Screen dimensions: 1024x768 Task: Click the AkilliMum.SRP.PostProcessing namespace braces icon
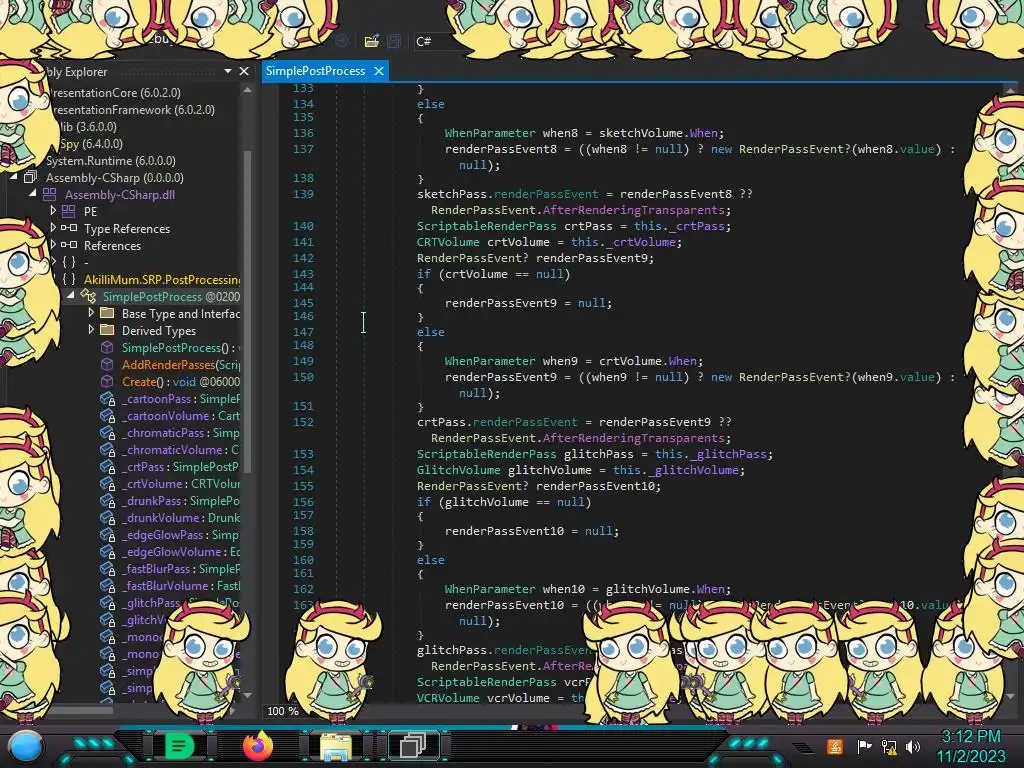coord(69,279)
